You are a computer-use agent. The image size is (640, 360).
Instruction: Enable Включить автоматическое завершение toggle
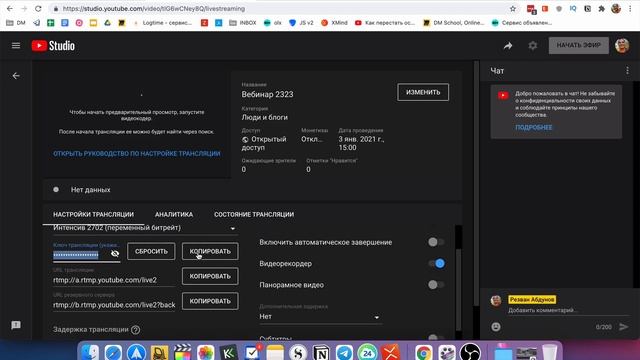(436, 242)
